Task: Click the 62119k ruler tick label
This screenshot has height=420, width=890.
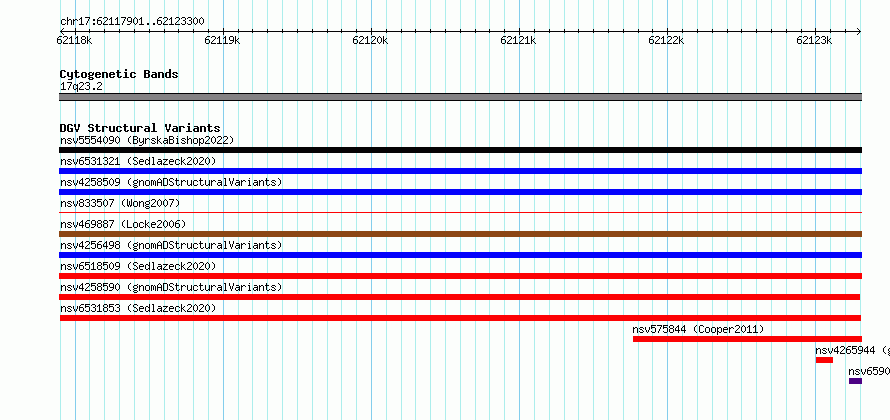Action: (x=222, y=40)
